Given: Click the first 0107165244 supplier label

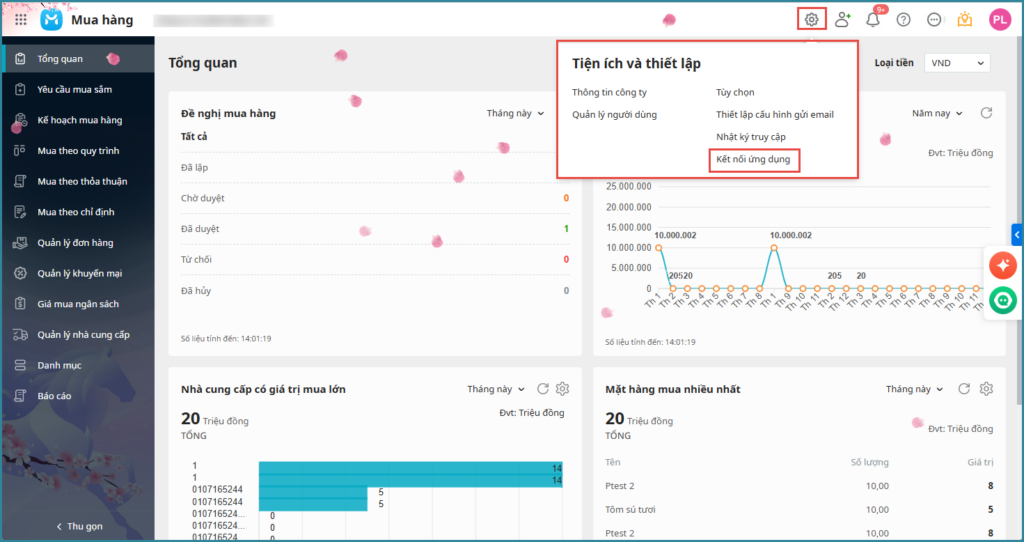Looking at the screenshot, I should pos(217,489).
